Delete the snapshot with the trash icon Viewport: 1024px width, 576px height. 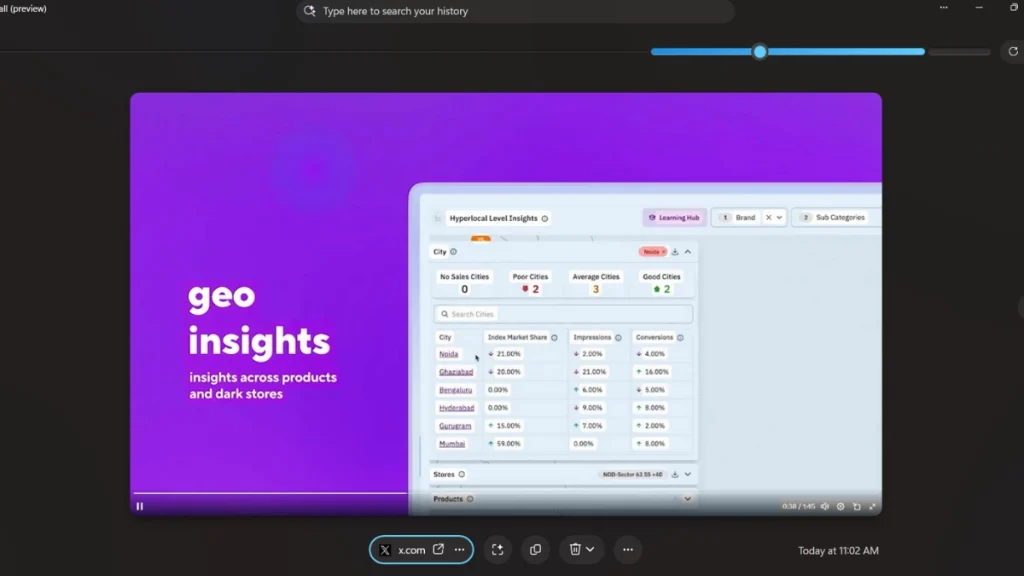click(x=575, y=549)
